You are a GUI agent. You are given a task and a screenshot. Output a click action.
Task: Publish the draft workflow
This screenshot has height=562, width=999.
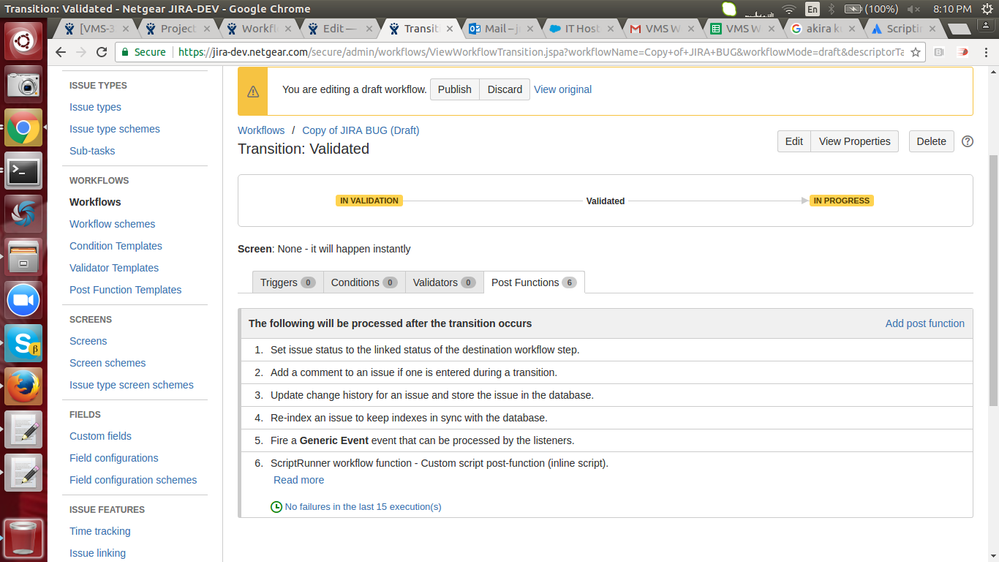click(454, 89)
